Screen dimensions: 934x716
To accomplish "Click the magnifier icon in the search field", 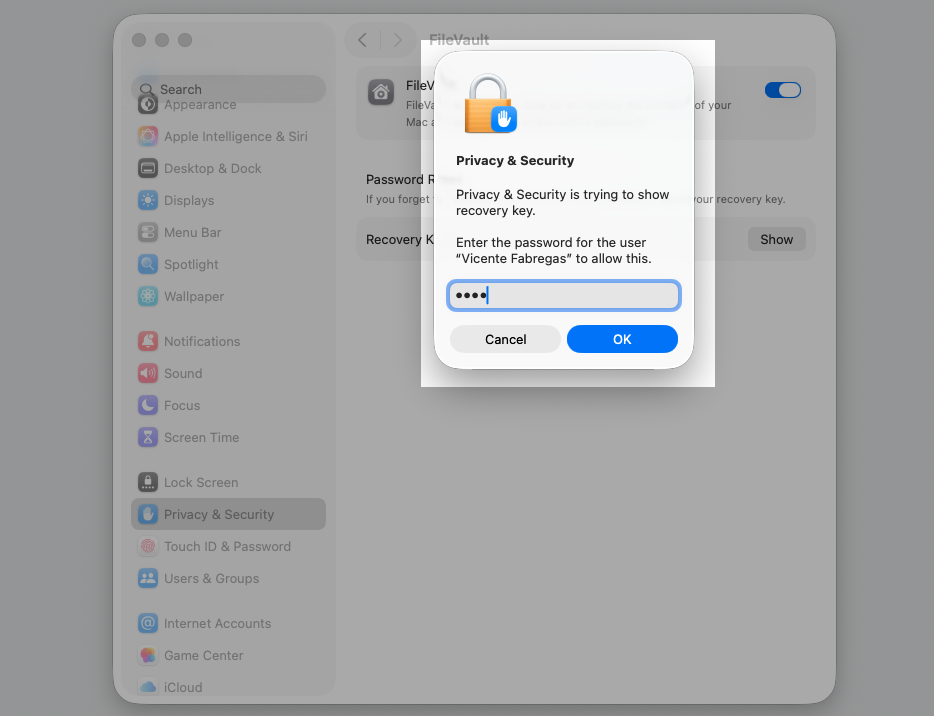I will point(146,90).
